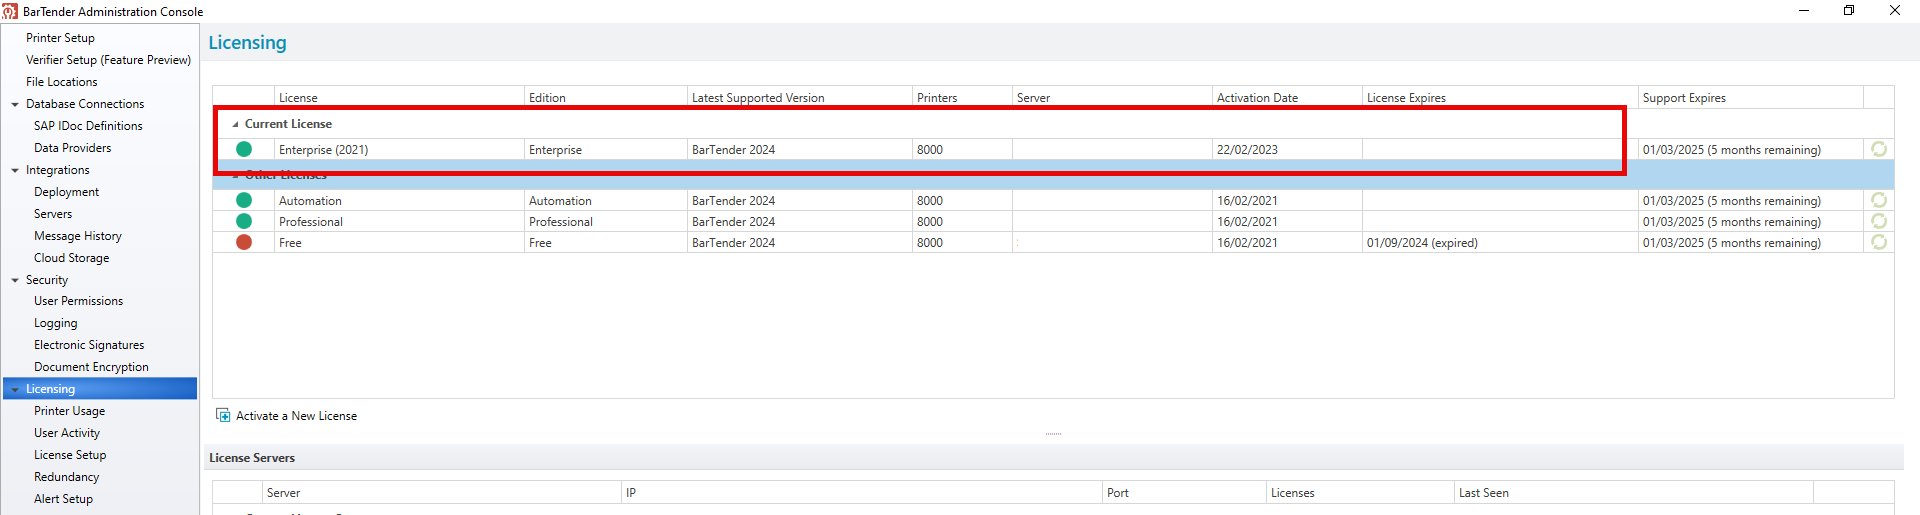Collapse the Licensing tree node arrow
Image resolution: width=1920 pixels, height=515 pixels.
[x=15, y=389]
